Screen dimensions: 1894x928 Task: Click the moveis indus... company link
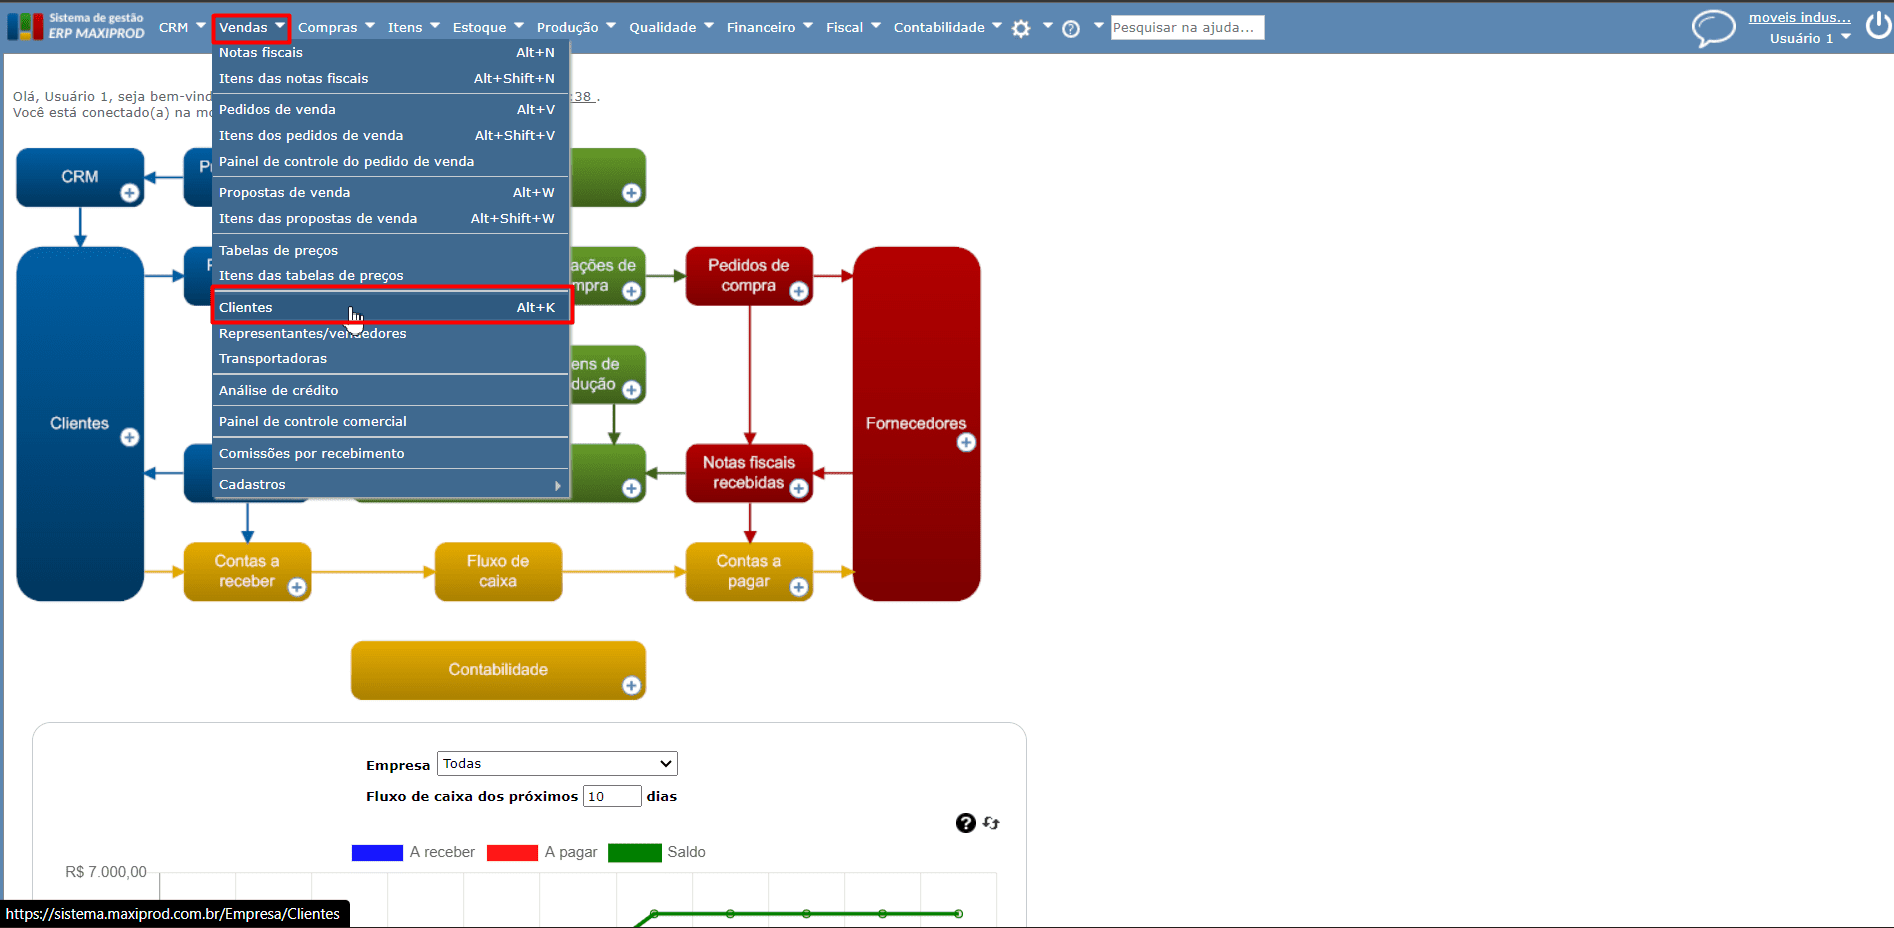[x=1799, y=17]
